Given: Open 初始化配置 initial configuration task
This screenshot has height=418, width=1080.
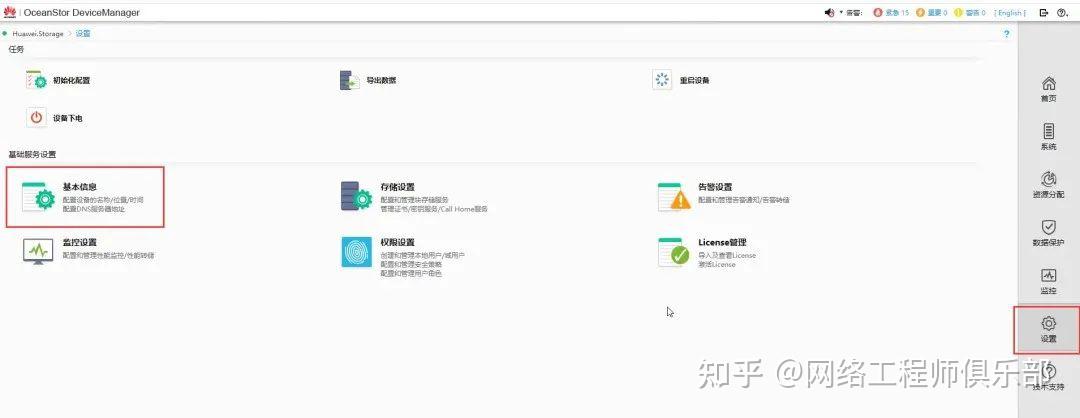Looking at the screenshot, I should (x=58, y=81).
